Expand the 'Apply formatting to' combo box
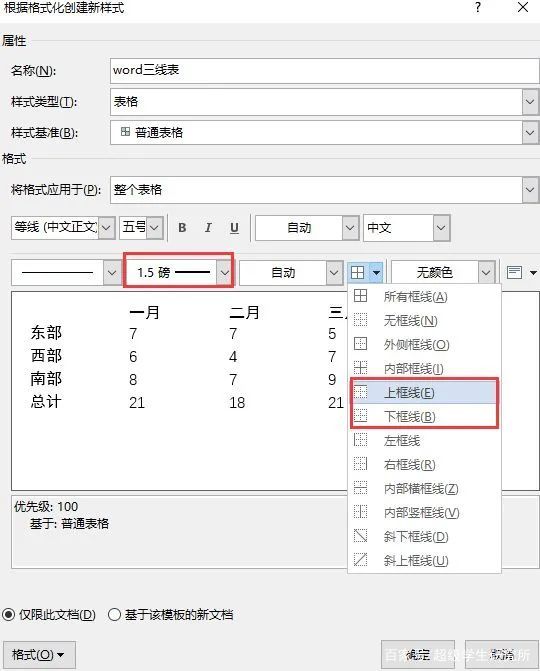The width and height of the screenshot is (540, 671). [x=530, y=190]
